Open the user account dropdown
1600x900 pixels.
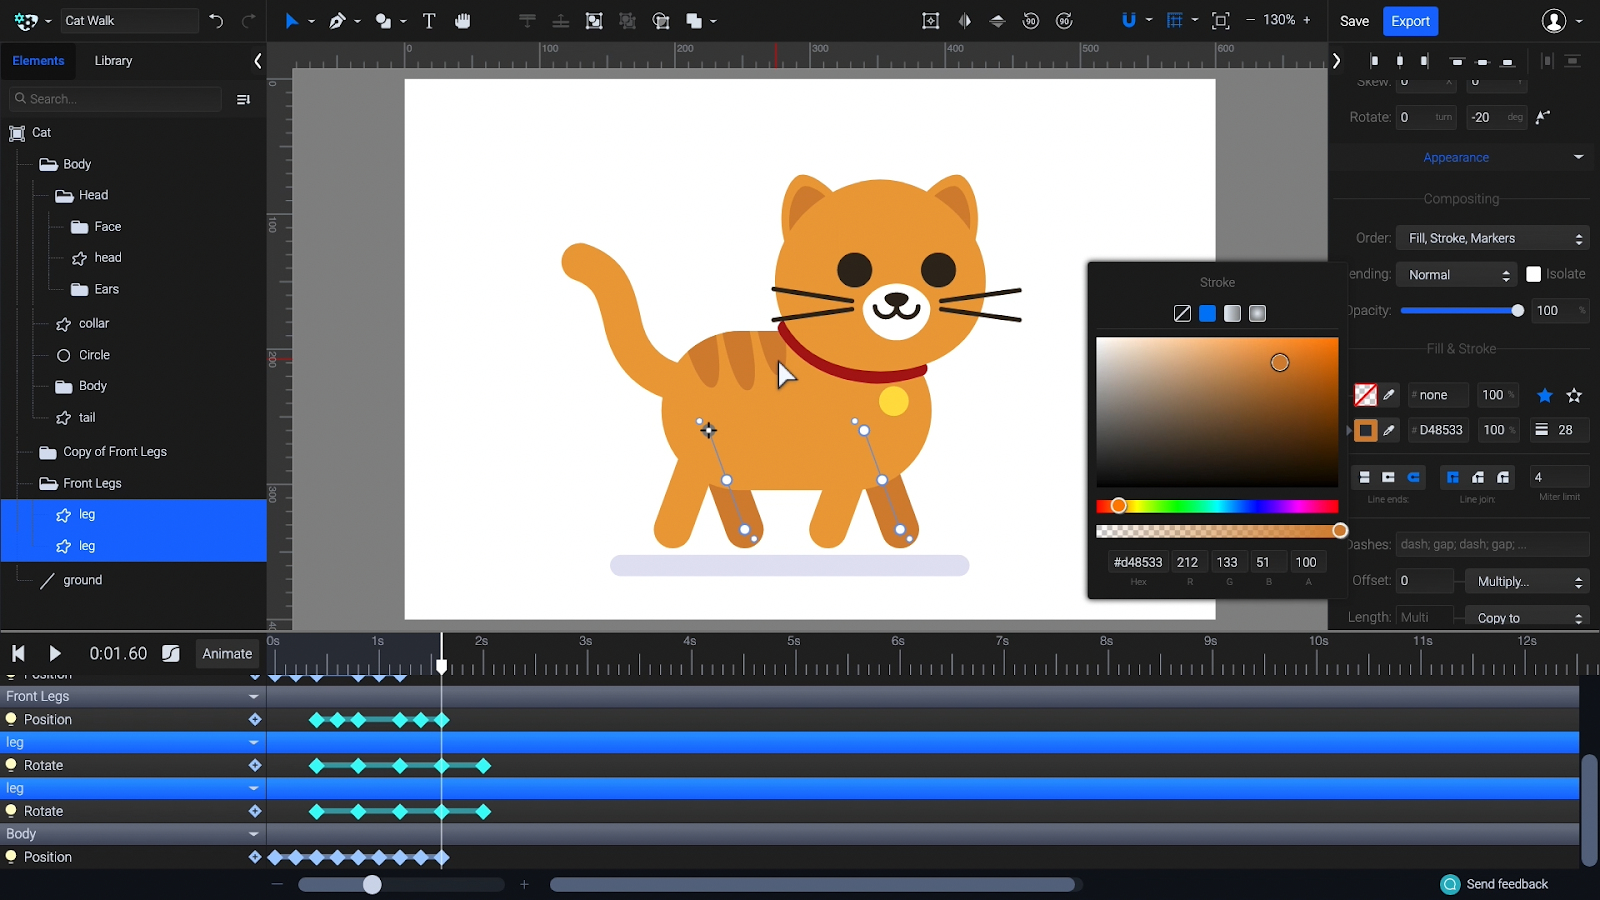(x=1562, y=21)
